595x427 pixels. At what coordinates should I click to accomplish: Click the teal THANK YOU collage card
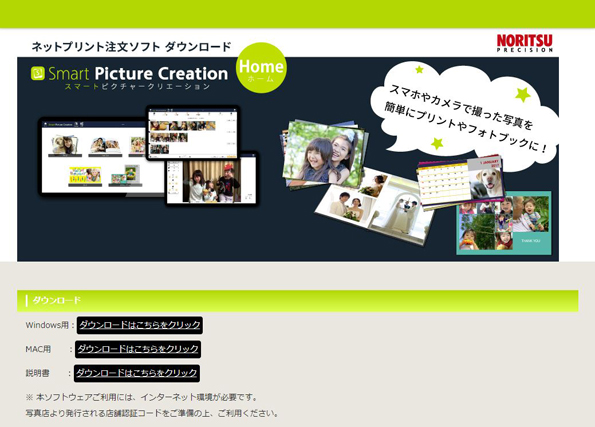coord(504,223)
